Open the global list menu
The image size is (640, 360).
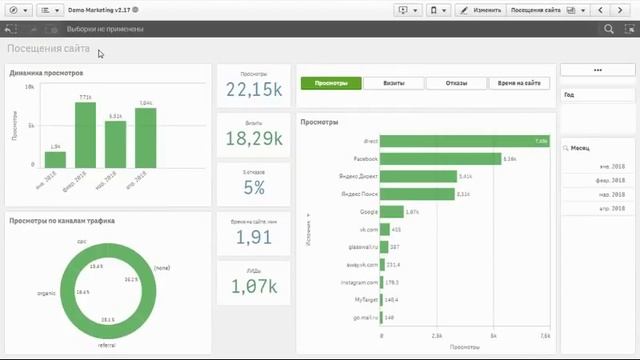pos(50,10)
